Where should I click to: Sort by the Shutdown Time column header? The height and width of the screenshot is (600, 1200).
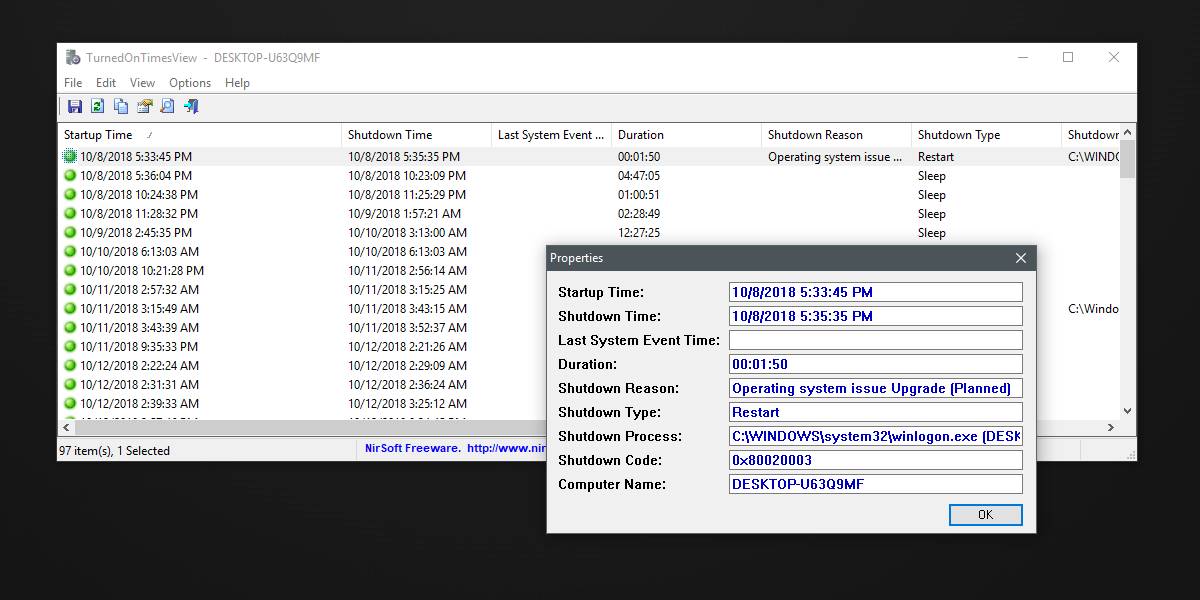click(x=416, y=134)
